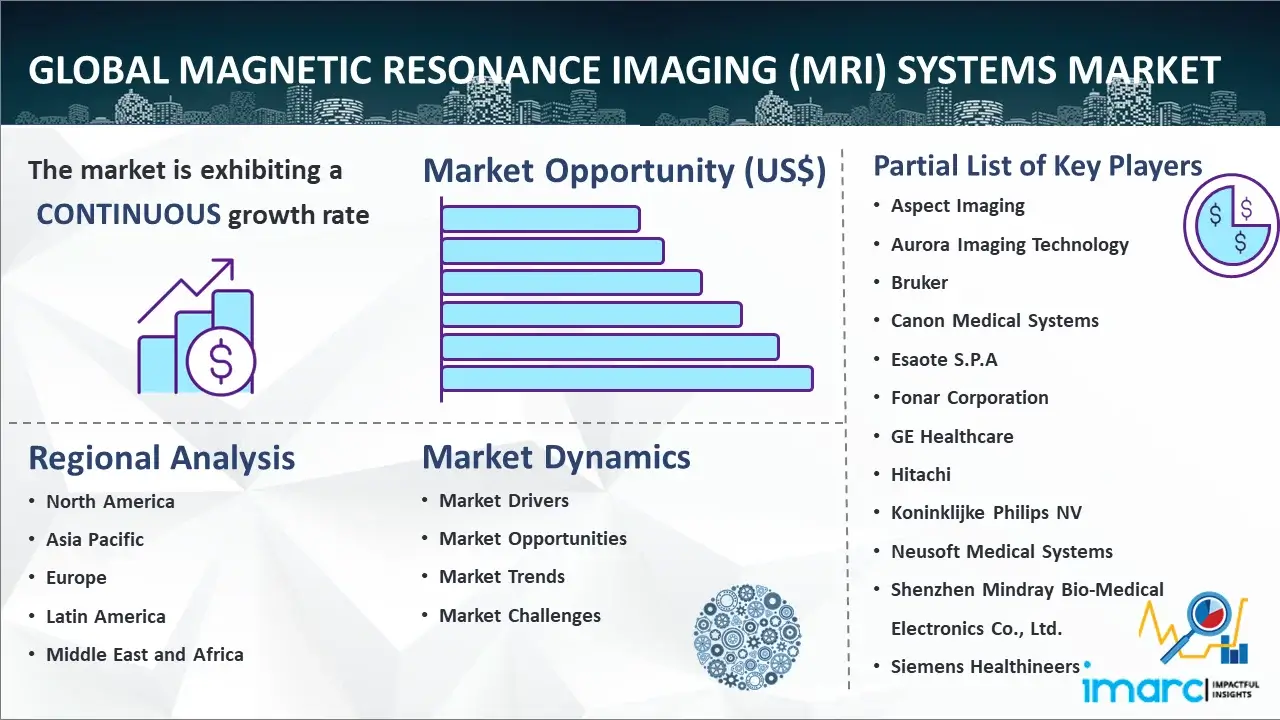The height and width of the screenshot is (720, 1280).
Task: Open the Market Drivers item
Action: pos(504,500)
